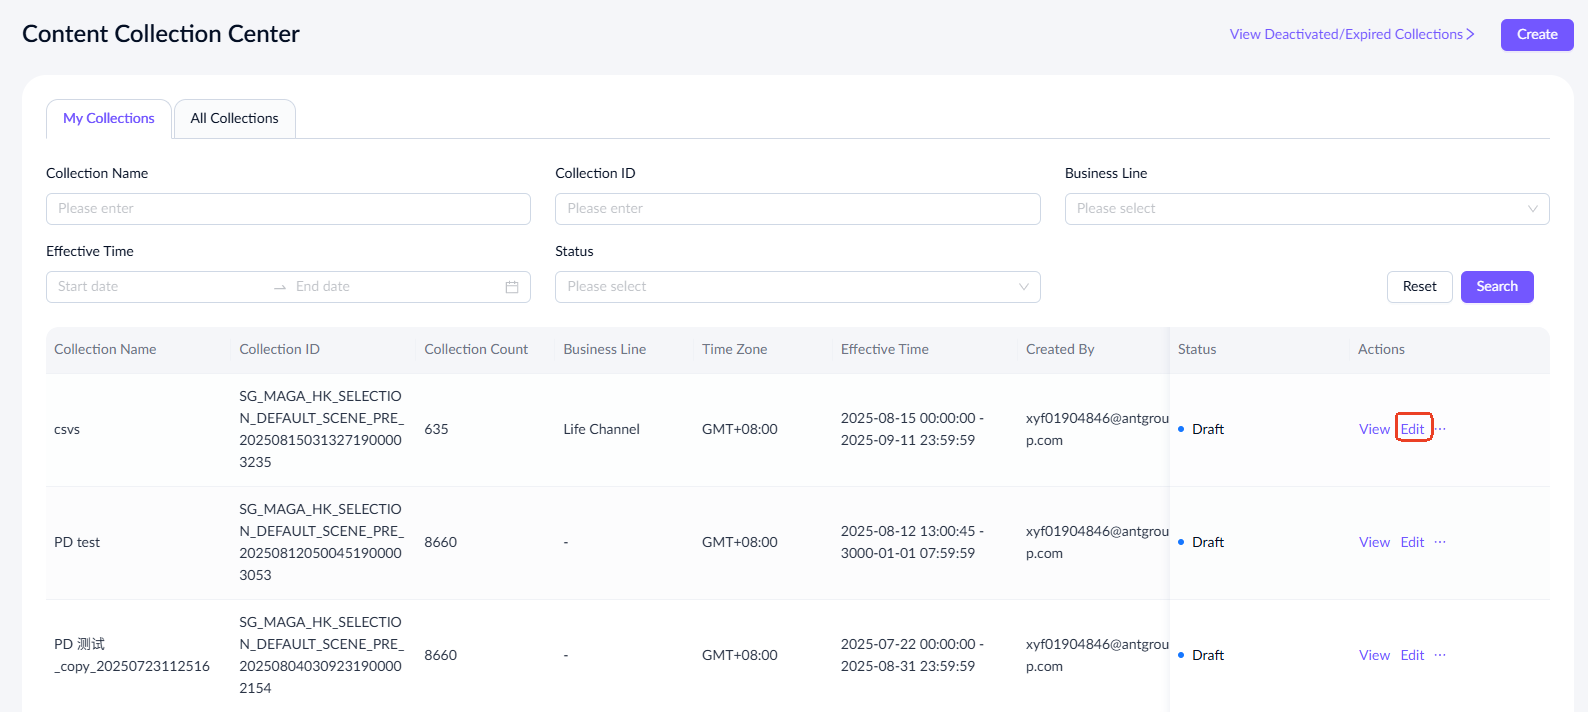Open View Deactivated/Expired Collections link
Screen dimensions: 1588x712
[1351, 35]
